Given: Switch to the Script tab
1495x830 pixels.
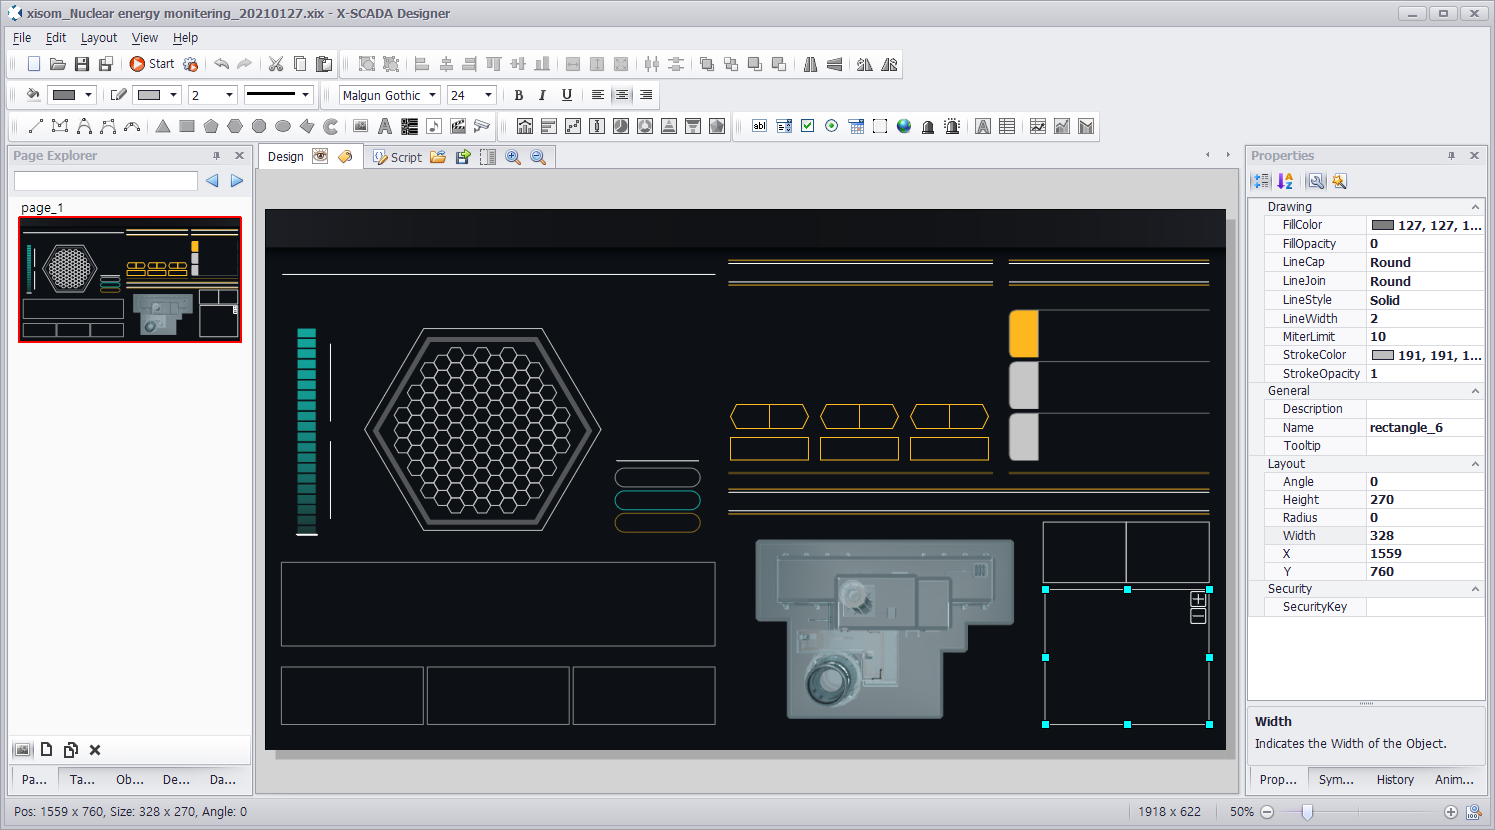Looking at the screenshot, I should (x=397, y=157).
